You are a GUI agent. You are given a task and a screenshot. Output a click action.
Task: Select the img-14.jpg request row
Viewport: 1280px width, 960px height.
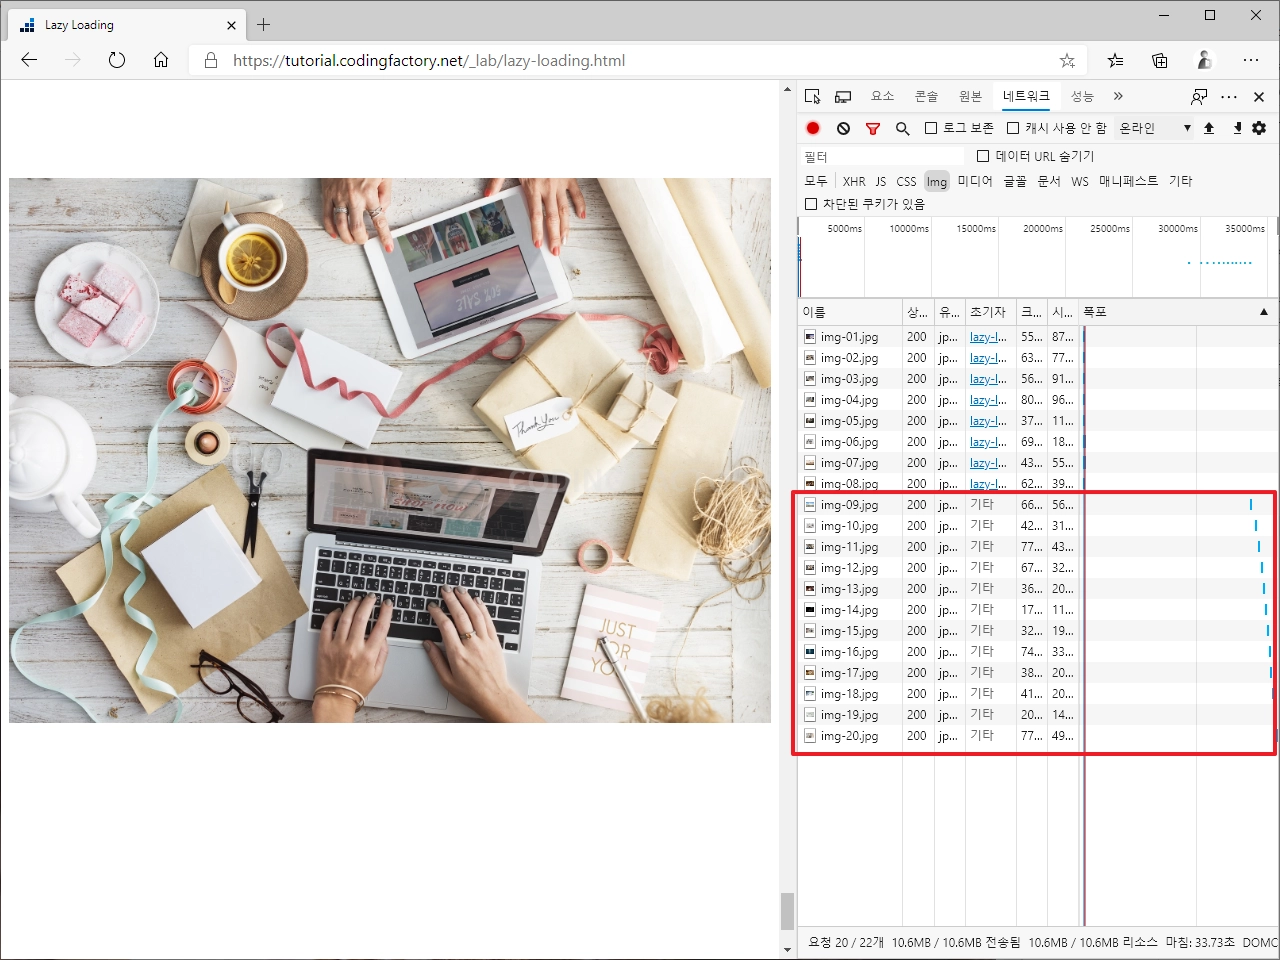pos(1038,610)
